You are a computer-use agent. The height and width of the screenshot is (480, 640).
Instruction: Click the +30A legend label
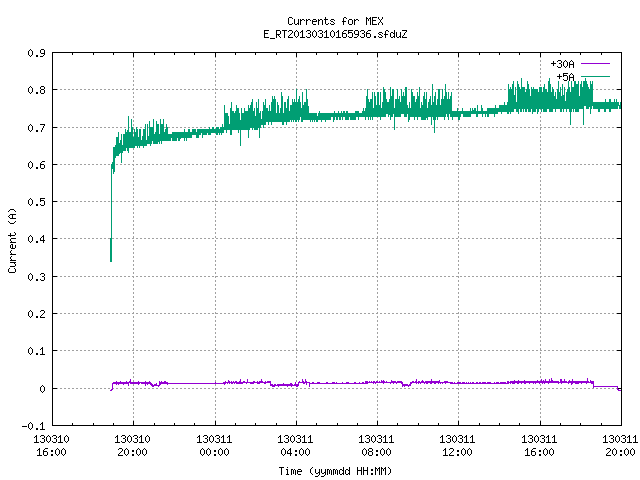point(562,64)
